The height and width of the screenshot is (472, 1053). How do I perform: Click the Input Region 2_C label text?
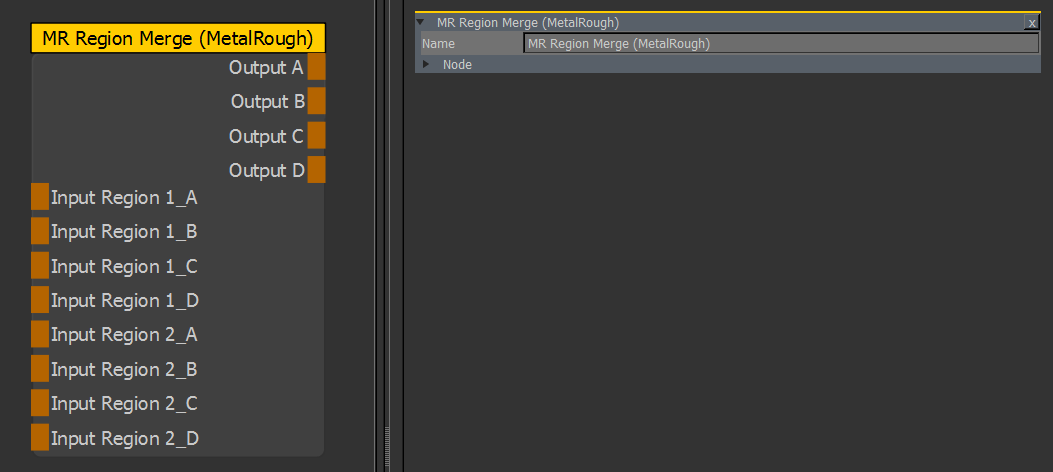click(124, 404)
